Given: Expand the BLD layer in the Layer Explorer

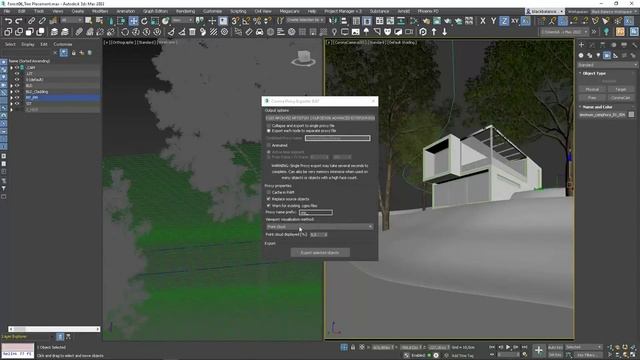Looking at the screenshot, I should tap(11, 86).
